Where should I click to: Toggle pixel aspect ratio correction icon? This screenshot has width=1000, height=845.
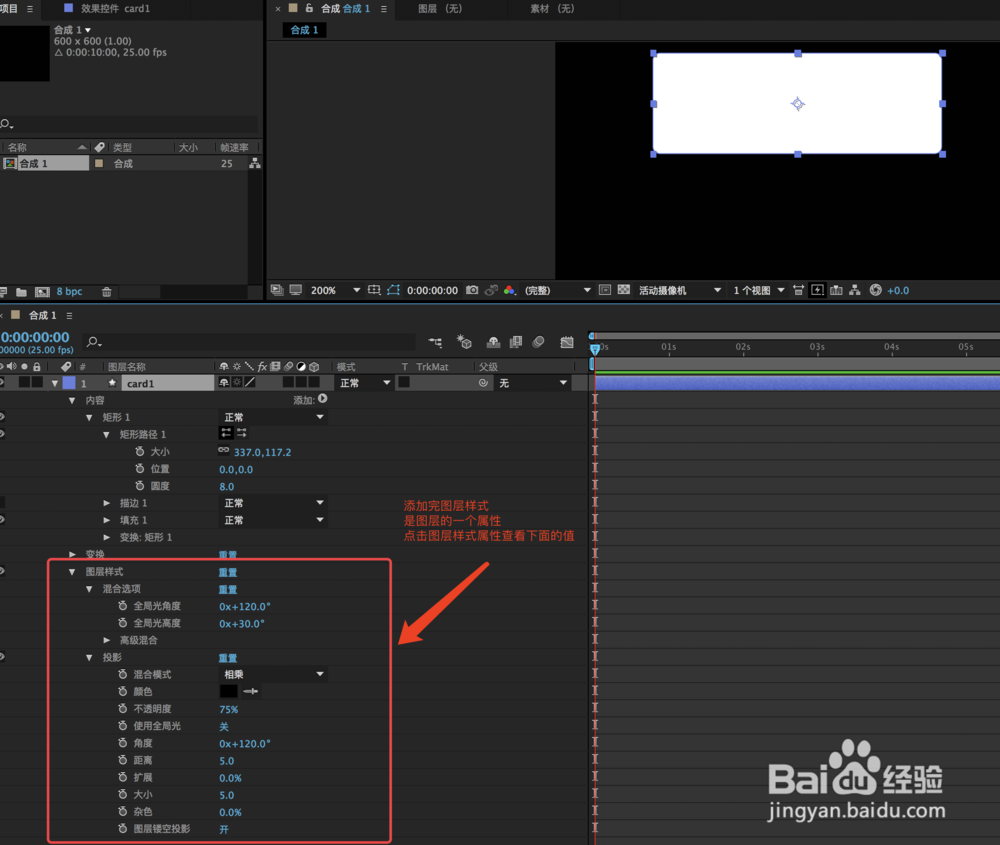pos(798,290)
